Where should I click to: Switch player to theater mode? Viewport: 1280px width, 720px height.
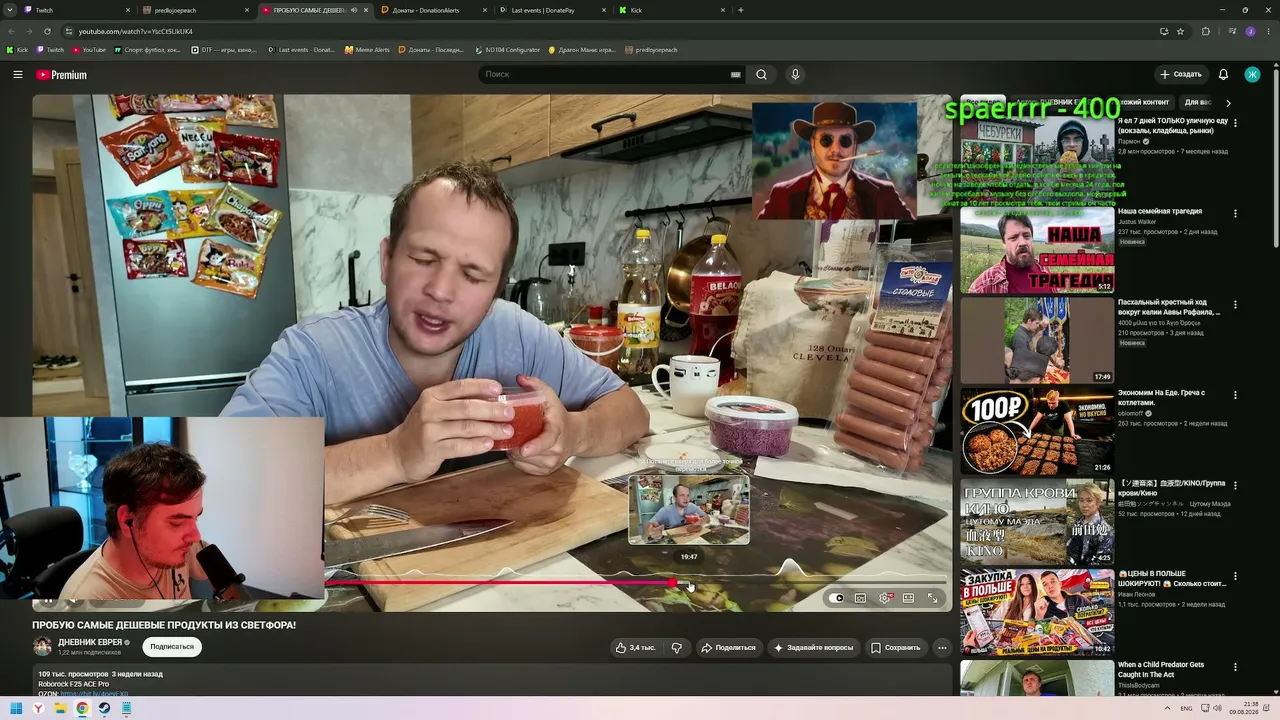point(908,598)
